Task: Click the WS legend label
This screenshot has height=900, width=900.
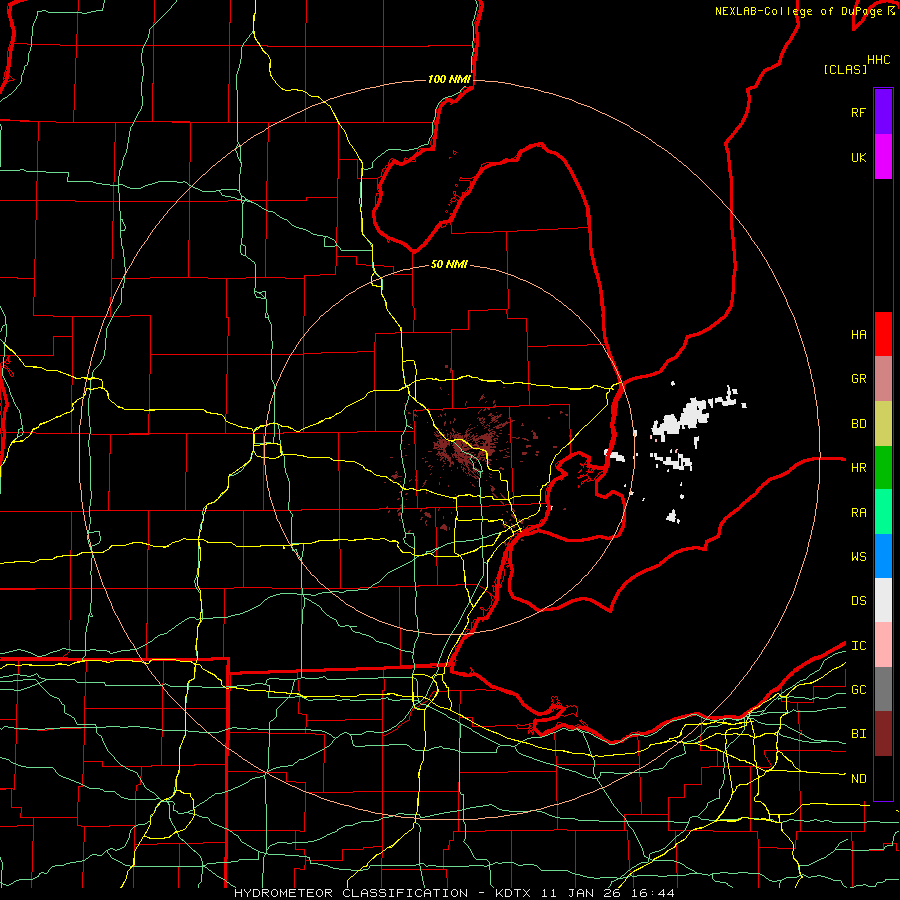Action: (858, 557)
